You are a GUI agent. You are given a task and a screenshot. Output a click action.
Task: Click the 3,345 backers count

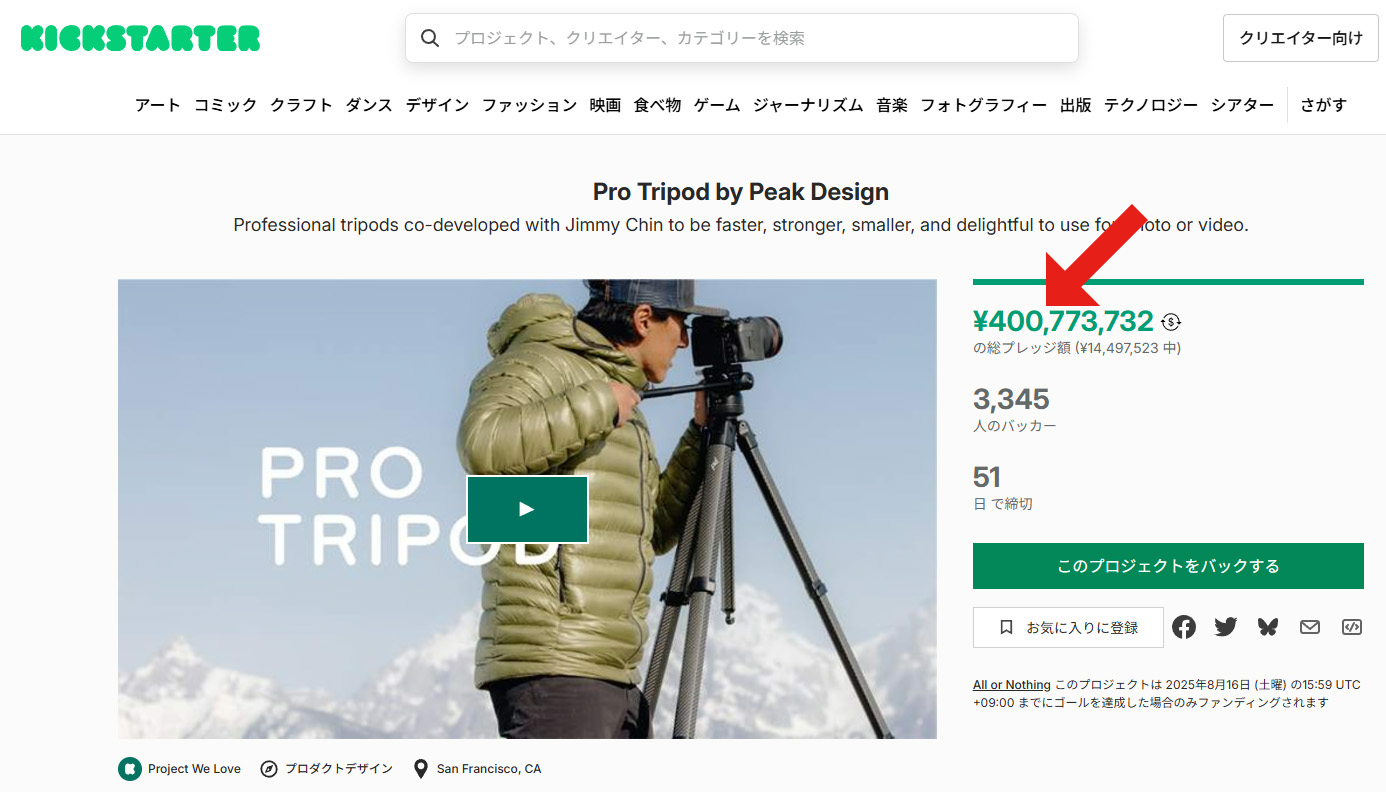1011,399
